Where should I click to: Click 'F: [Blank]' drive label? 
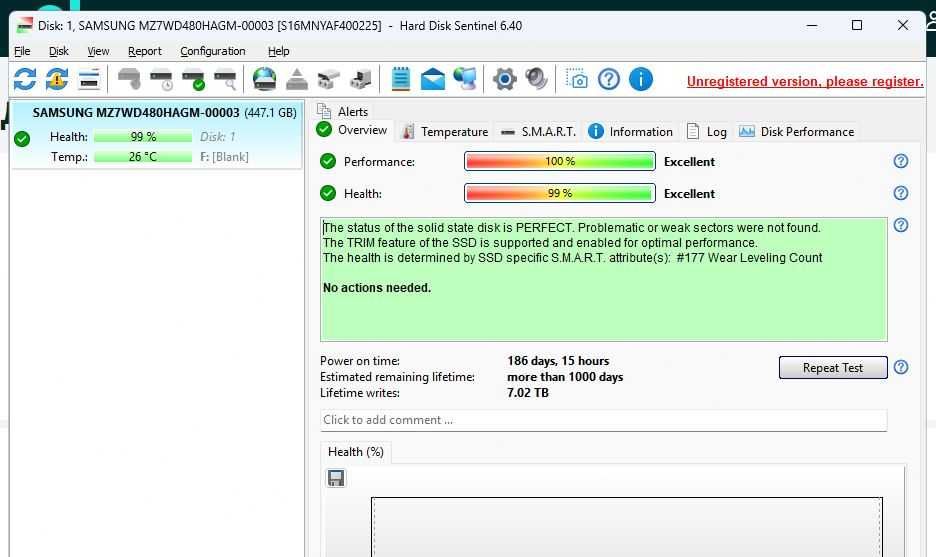224,157
